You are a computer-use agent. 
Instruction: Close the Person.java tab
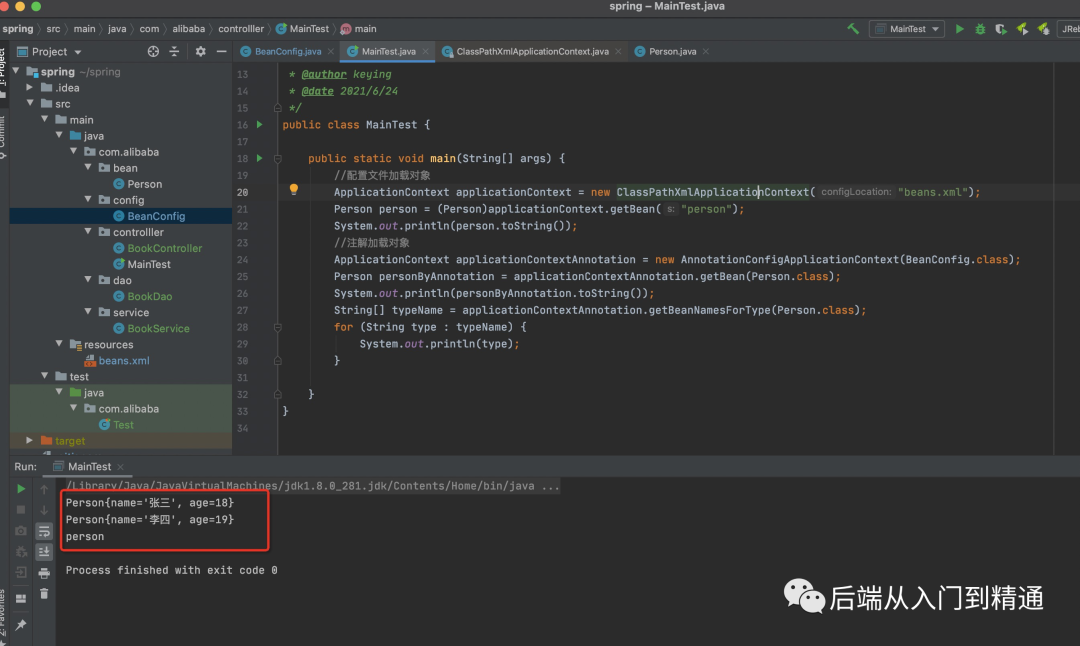click(706, 52)
